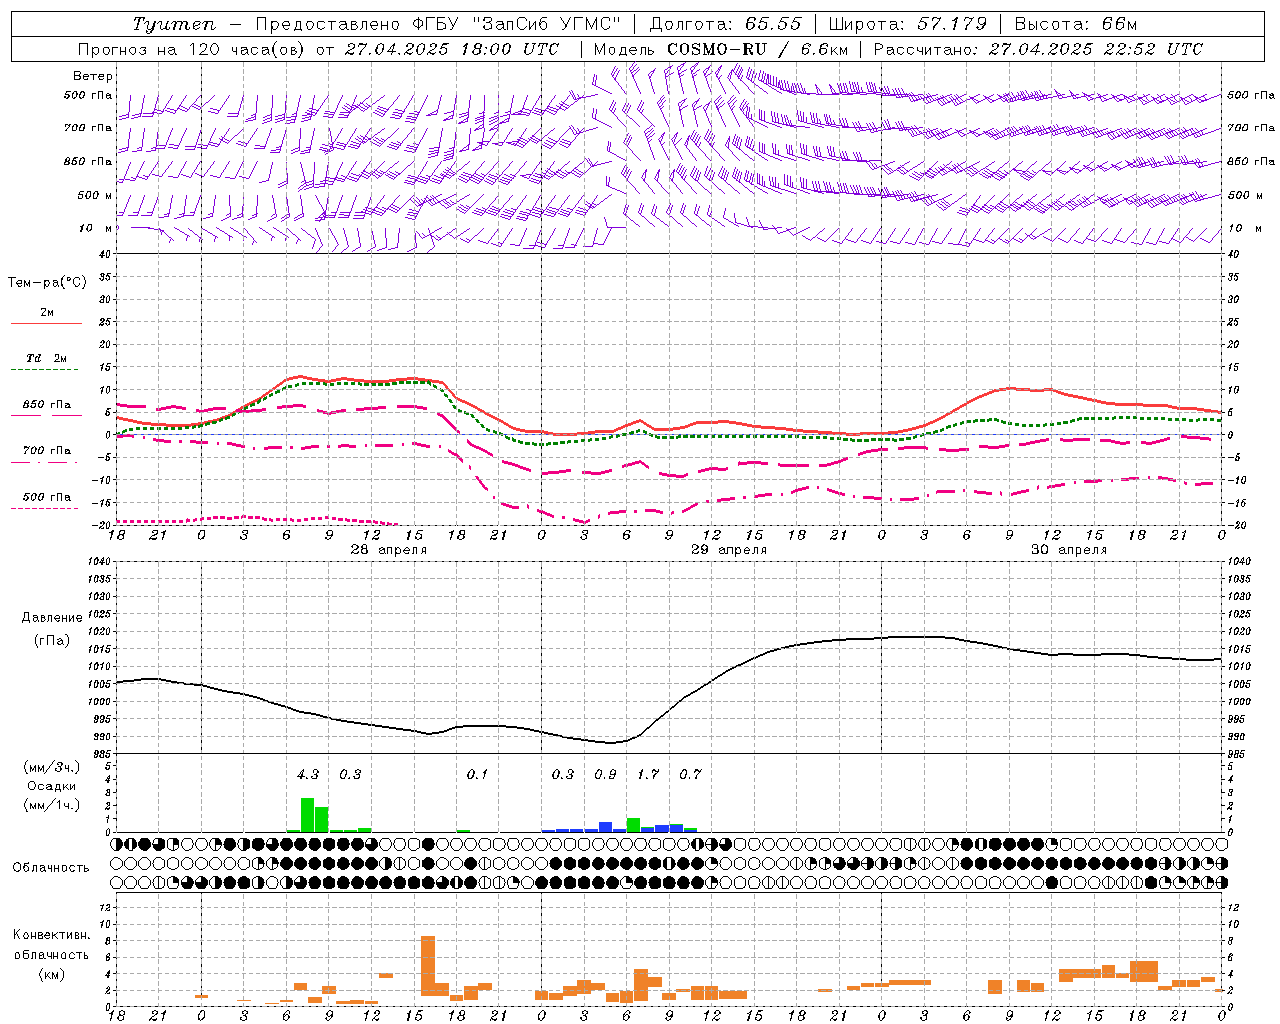Viewport: 1280px width, 1024px height.
Task: Click the "30 апреля" date label
Action: pos(1069,550)
